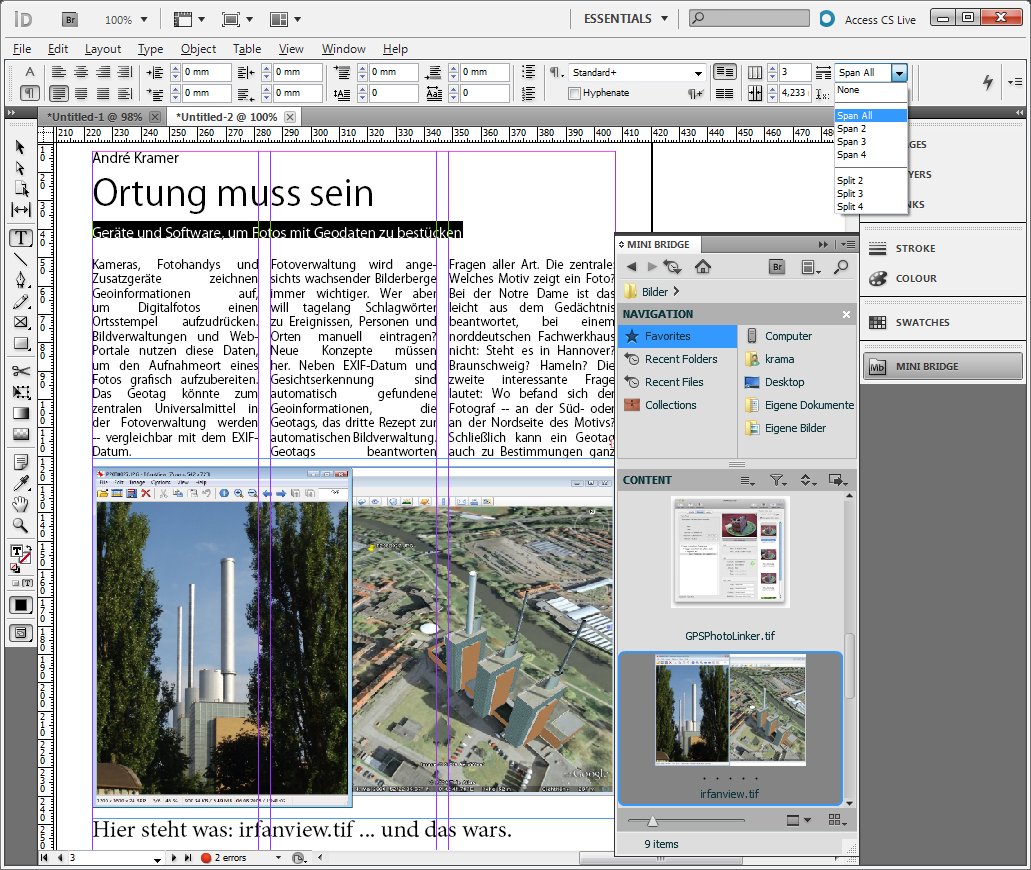This screenshot has height=870, width=1031.
Task: Open the Layout menu
Action: click(102, 49)
